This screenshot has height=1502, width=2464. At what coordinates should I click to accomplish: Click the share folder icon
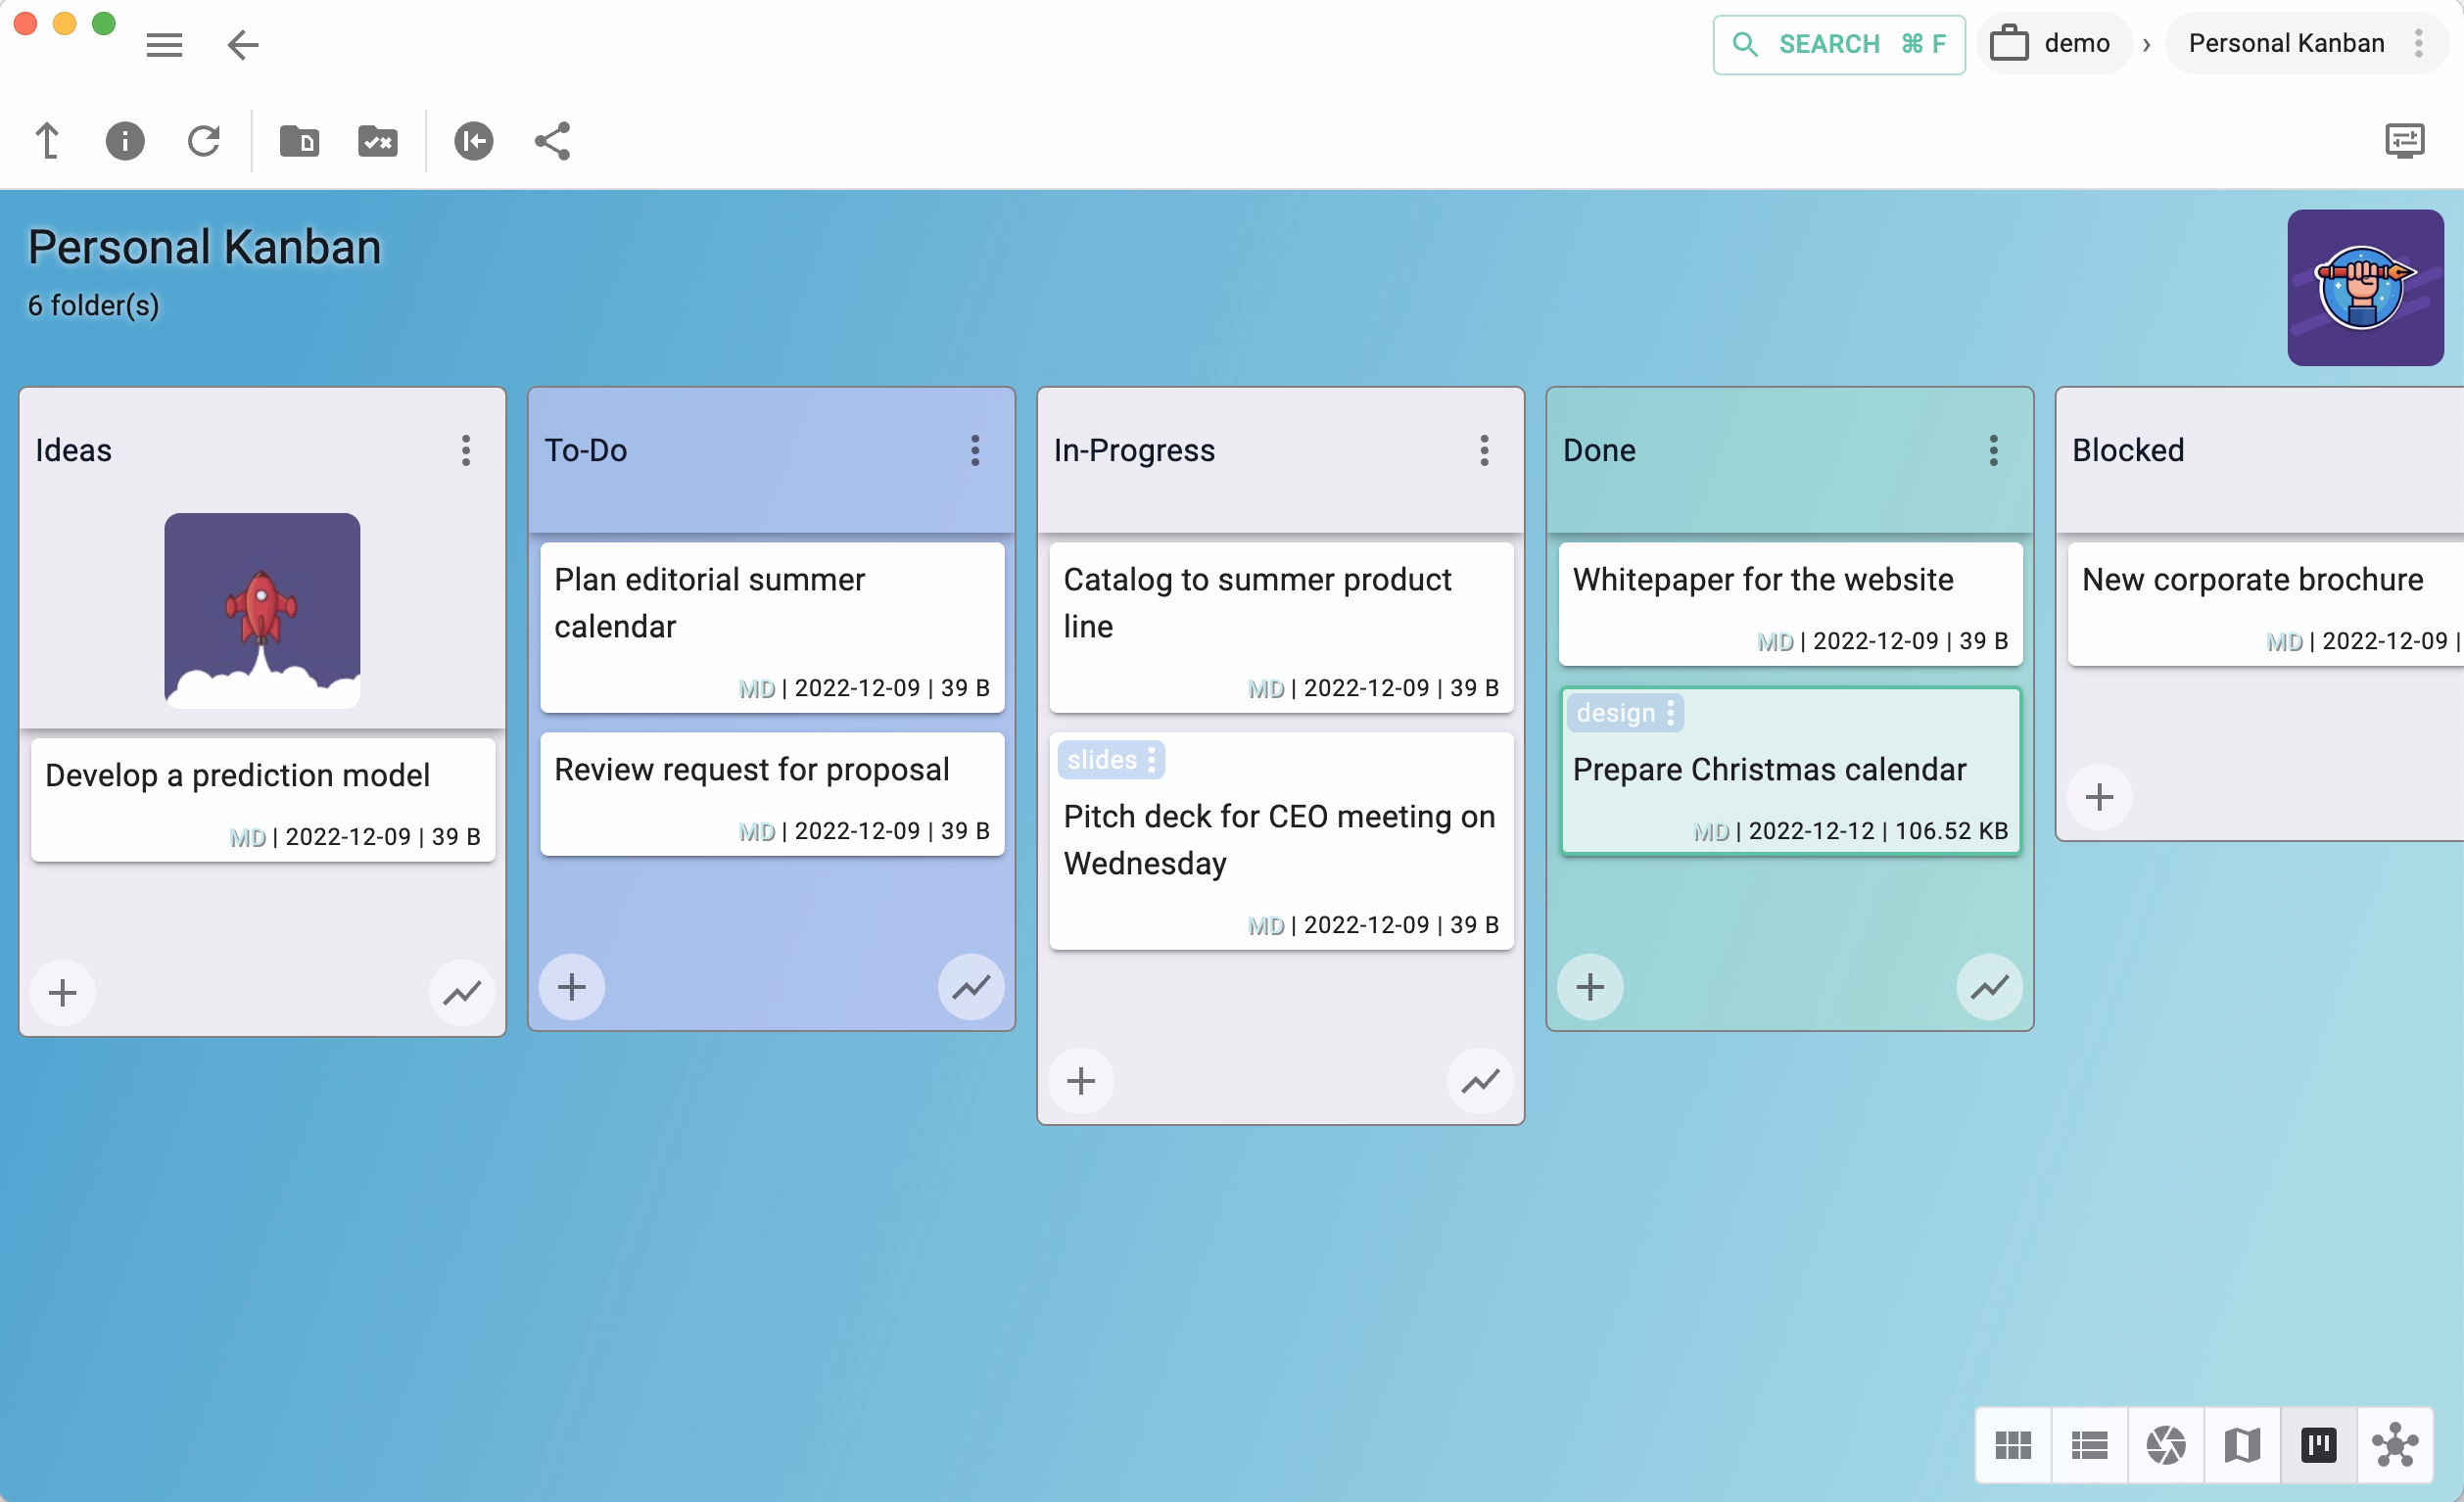[x=552, y=141]
